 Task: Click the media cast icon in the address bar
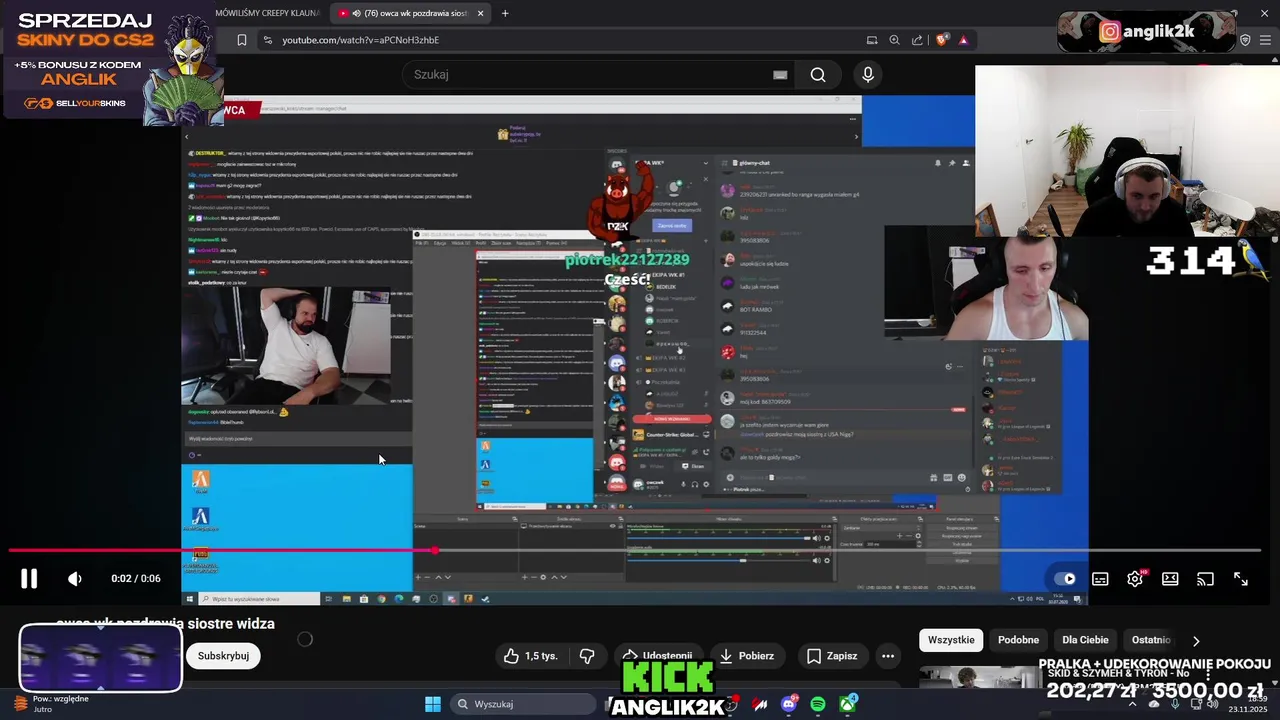click(872, 40)
